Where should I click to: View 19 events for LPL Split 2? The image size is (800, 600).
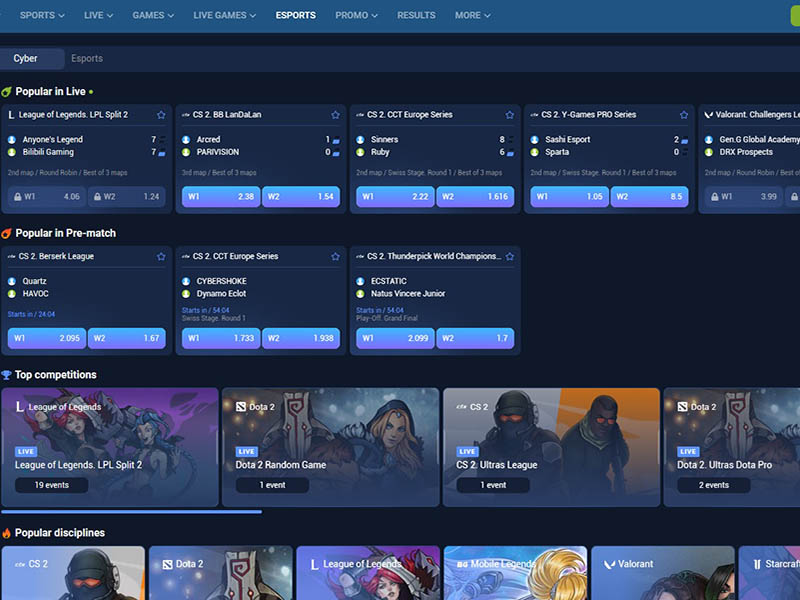(x=52, y=485)
